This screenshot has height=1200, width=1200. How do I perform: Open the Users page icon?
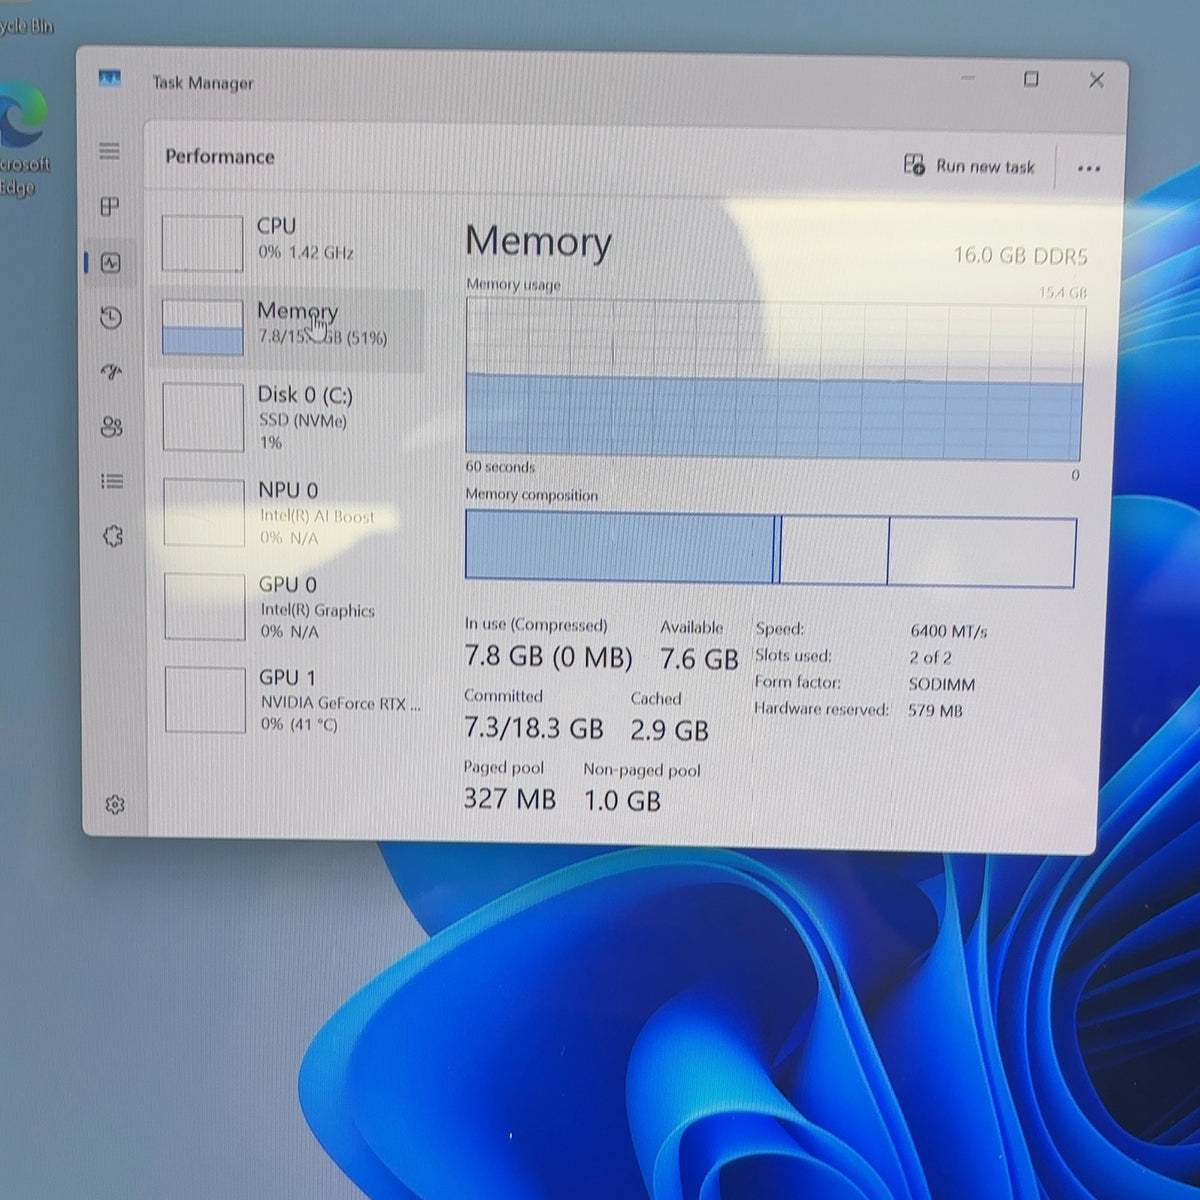point(112,428)
